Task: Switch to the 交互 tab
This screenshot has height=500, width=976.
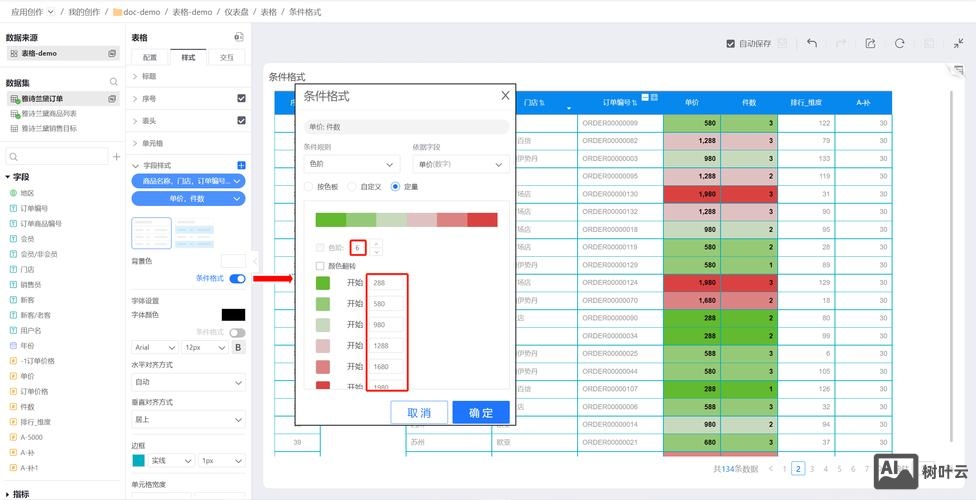Action: point(227,57)
